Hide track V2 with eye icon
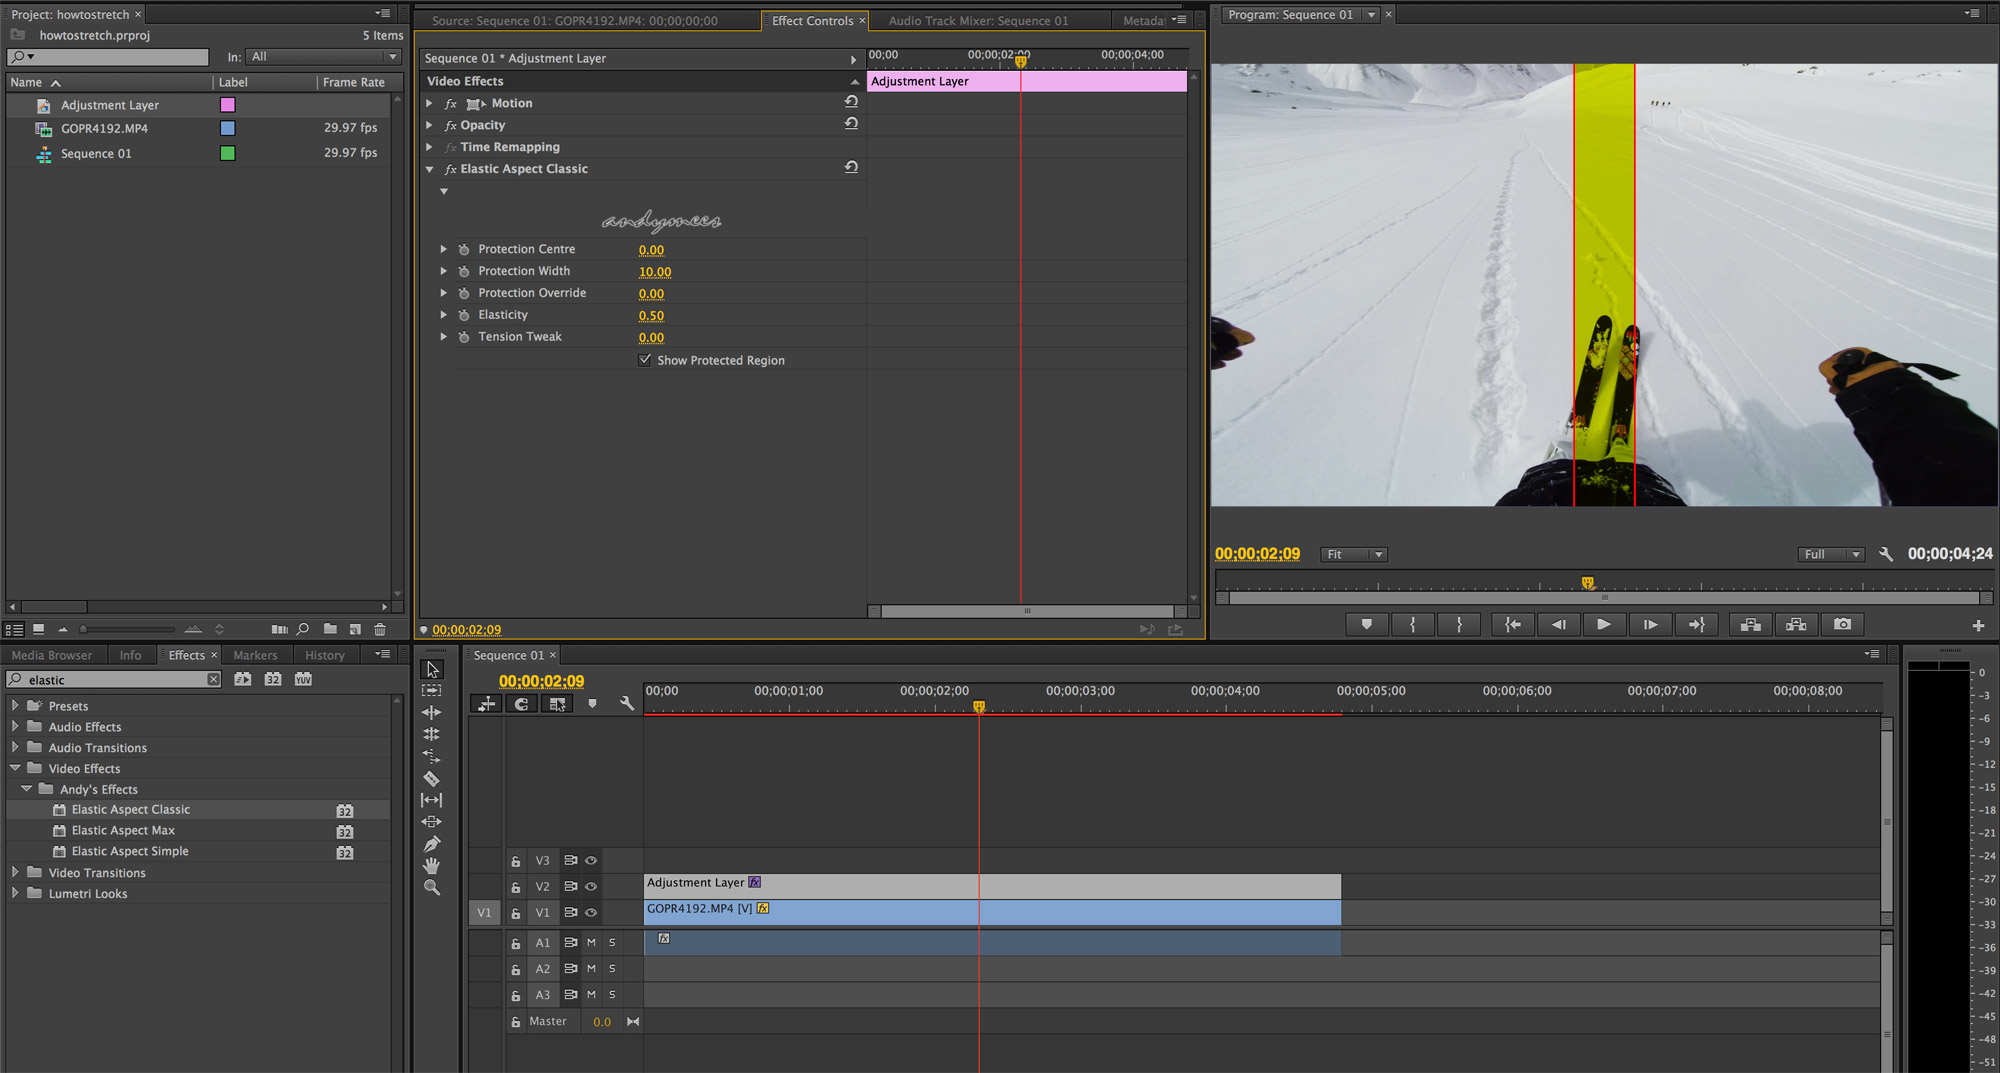 click(x=591, y=886)
